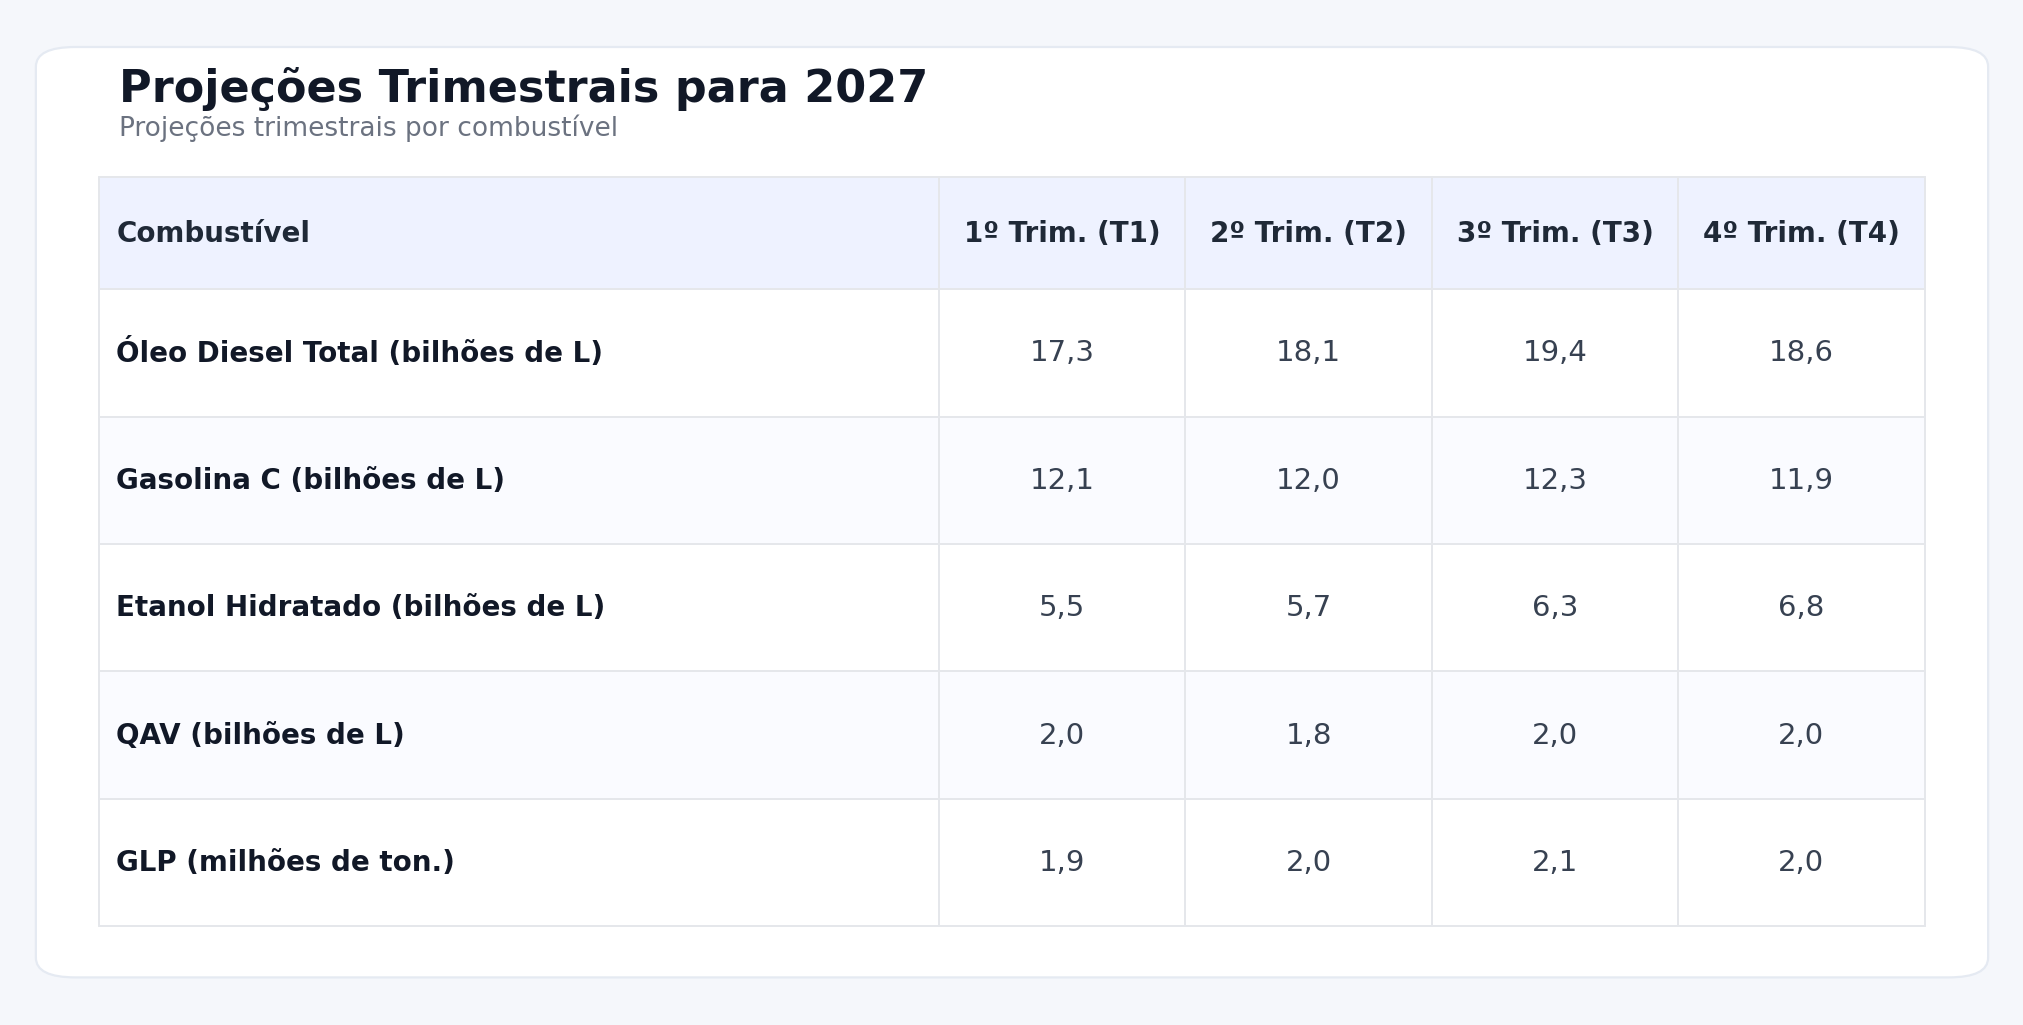This screenshot has width=2023, height=1025.
Task: Click the 2º Trim. (T2) header
Action: pyautogui.click(x=1308, y=233)
